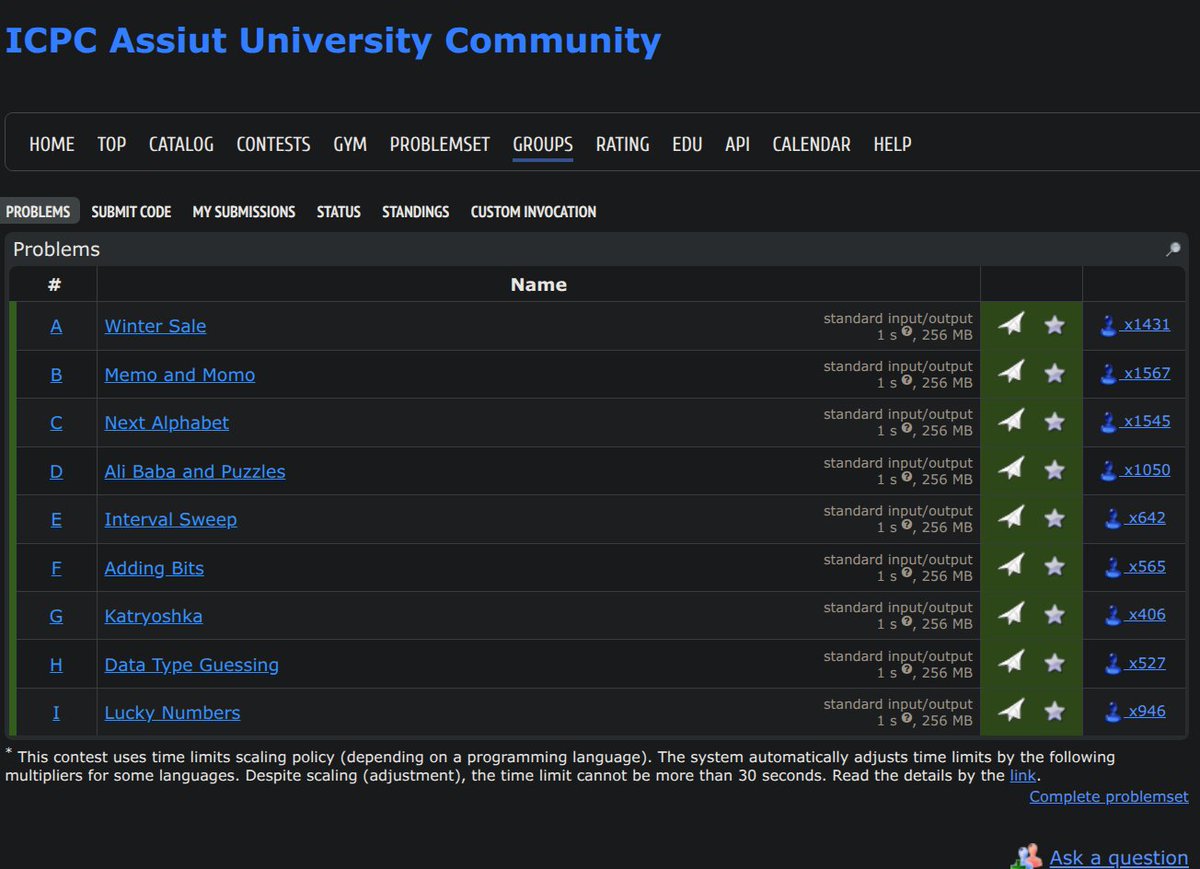Follow the time limits policy 'link'
The image size is (1200, 869).
click(x=1023, y=775)
